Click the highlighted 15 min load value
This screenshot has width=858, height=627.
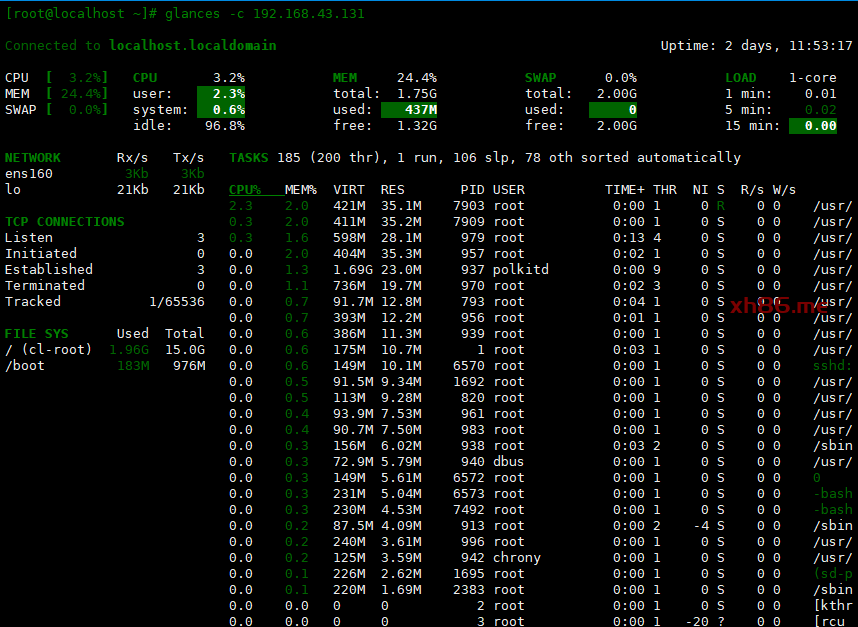(x=812, y=125)
